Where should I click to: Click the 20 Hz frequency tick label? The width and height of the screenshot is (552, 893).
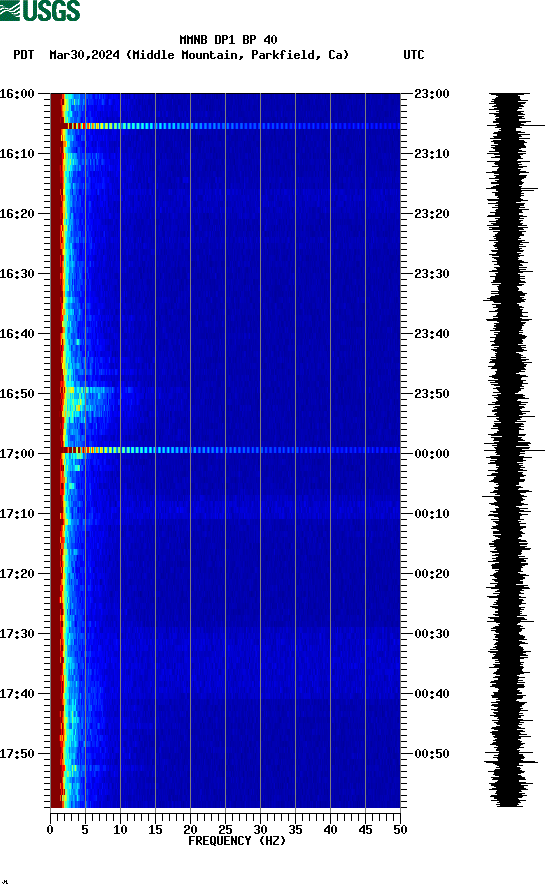coord(190,830)
